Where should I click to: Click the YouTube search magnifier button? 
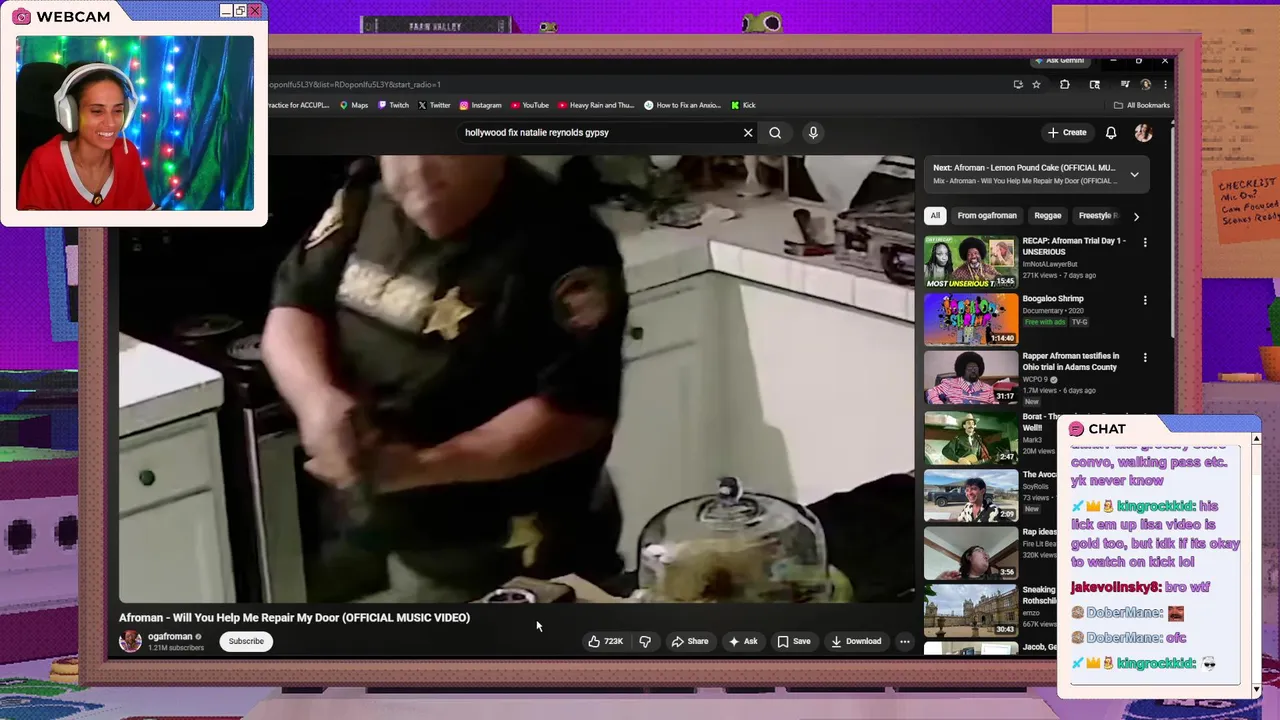coord(775,132)
